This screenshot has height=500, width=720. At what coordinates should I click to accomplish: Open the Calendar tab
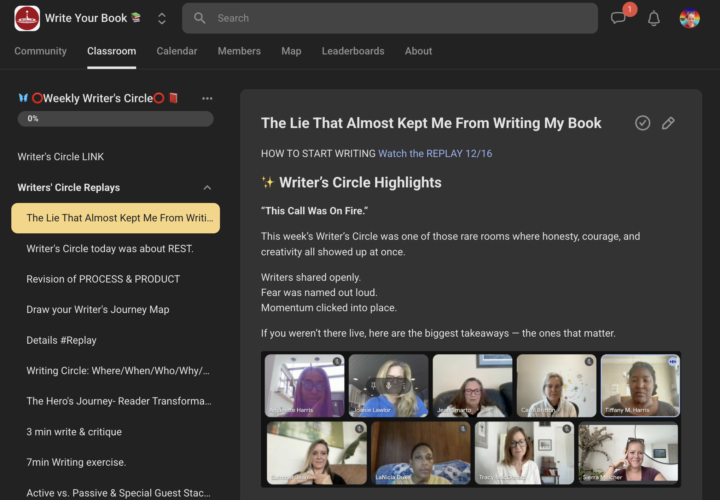point(177,51)
